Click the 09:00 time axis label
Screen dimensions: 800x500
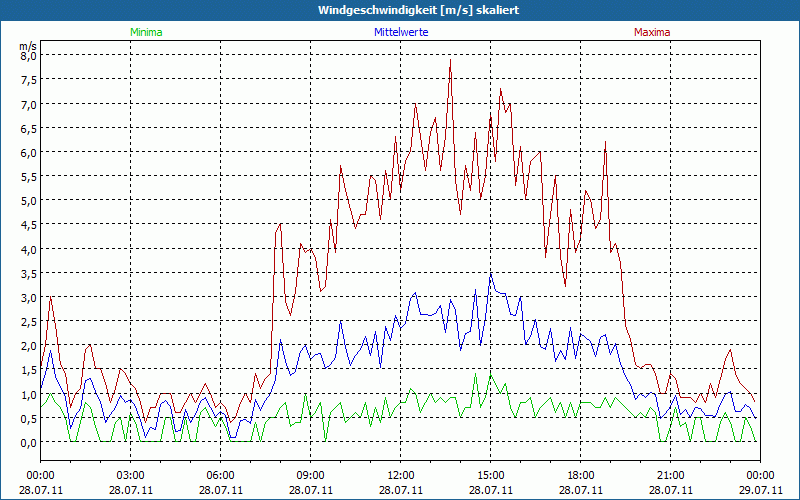311,475
